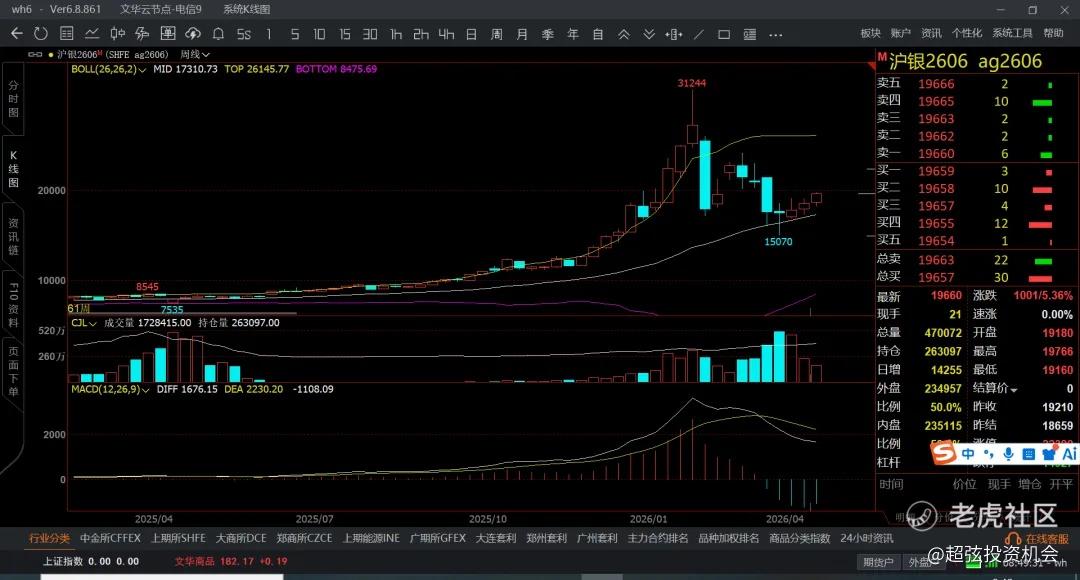Open the 帮助 menu
The height and width of the screenshot is (580, 1080).
tap(1053, 33)
